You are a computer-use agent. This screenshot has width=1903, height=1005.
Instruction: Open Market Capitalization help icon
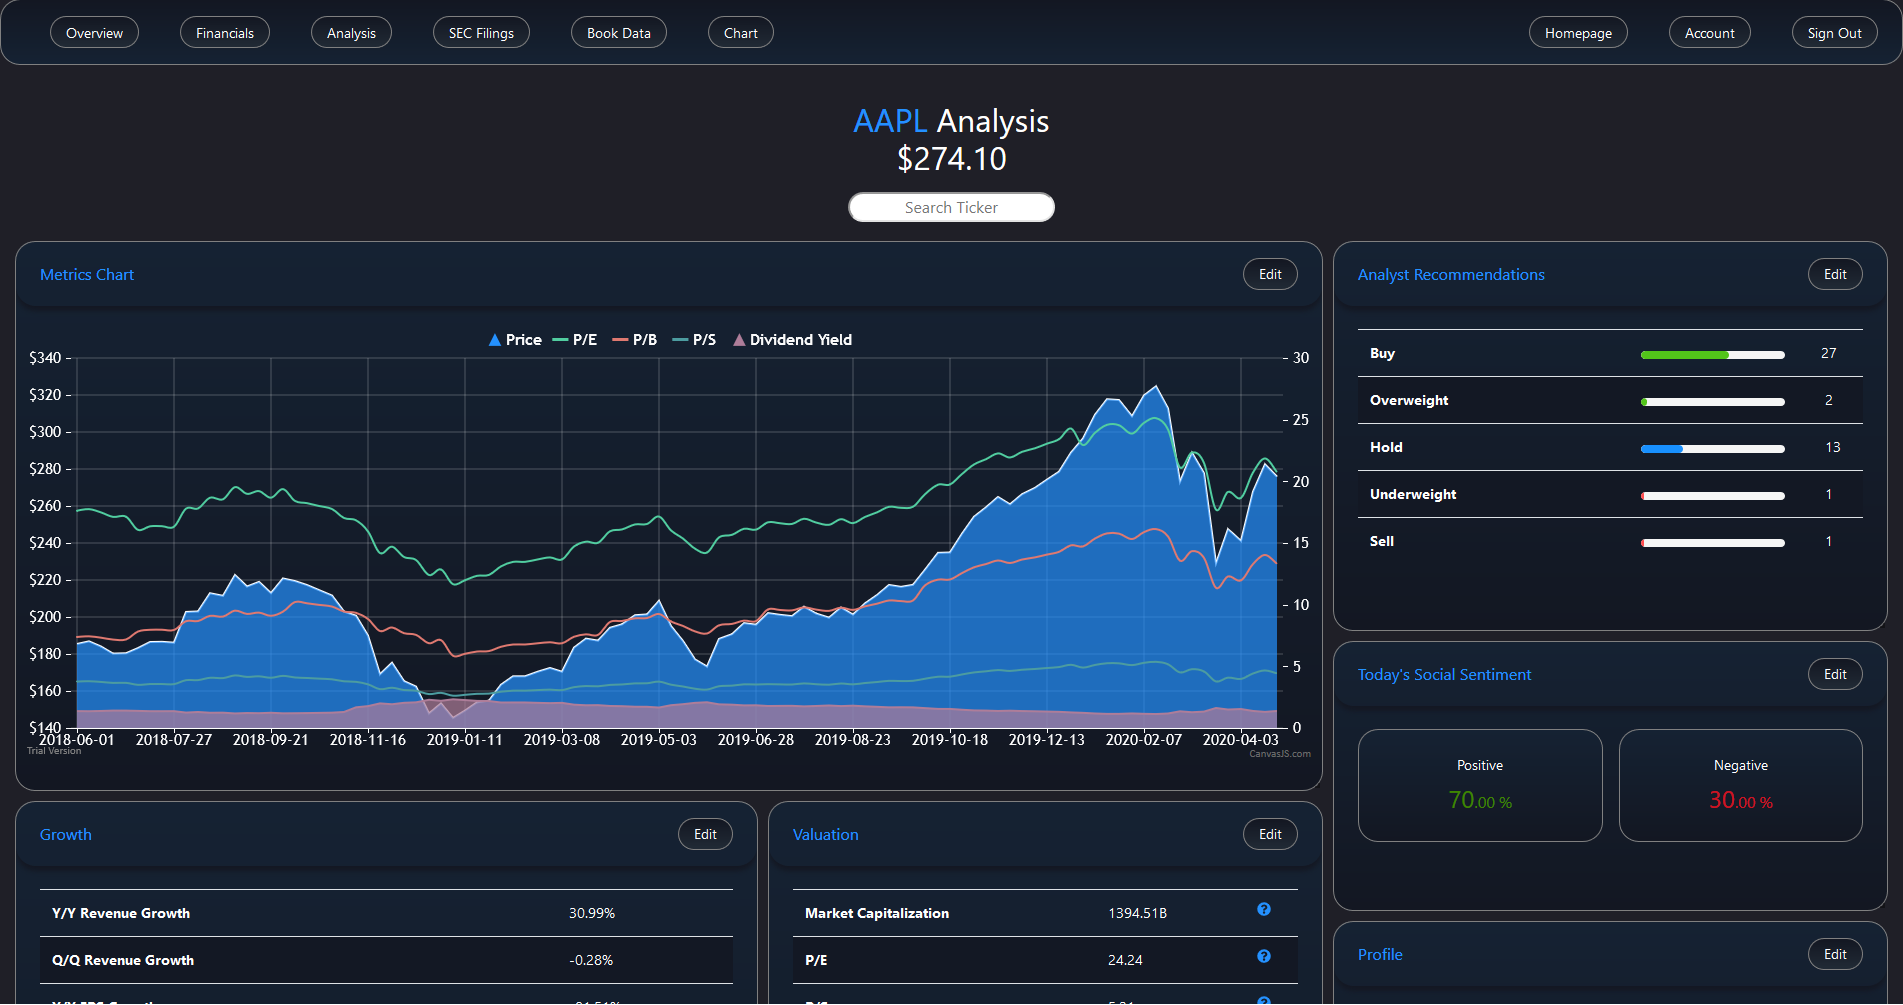pos(1264,909)
